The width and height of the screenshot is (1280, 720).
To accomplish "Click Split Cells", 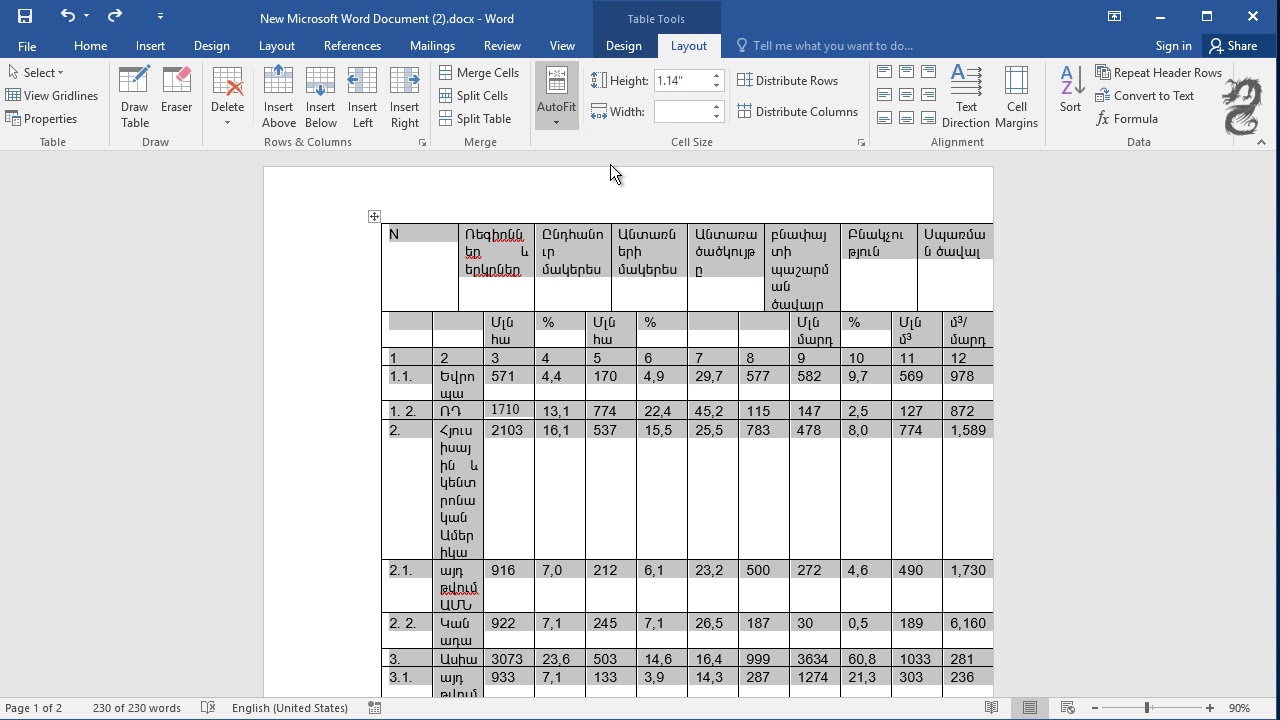I will click(x=473, y=95).
